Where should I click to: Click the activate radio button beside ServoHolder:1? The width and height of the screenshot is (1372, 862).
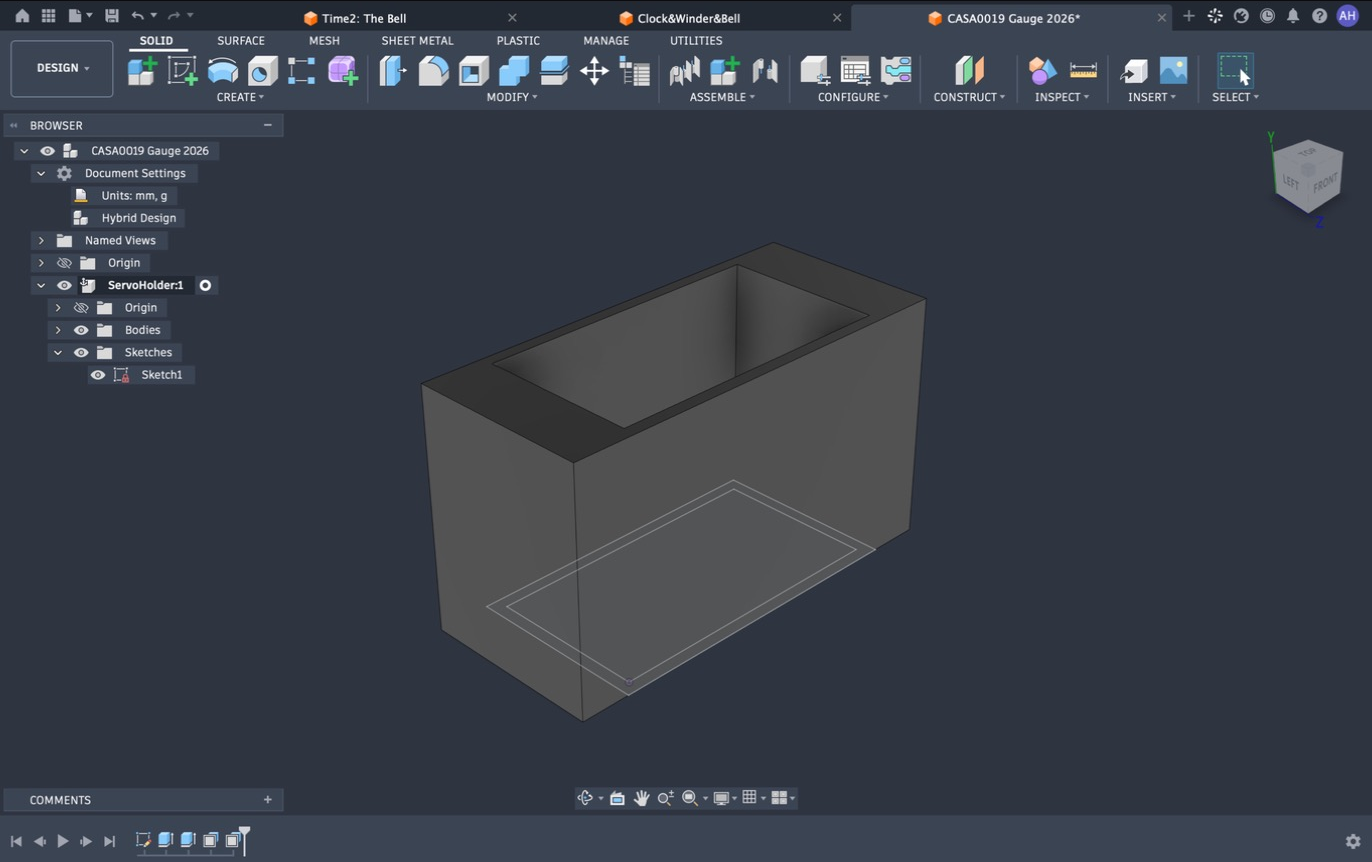click(x=205, y=285)
